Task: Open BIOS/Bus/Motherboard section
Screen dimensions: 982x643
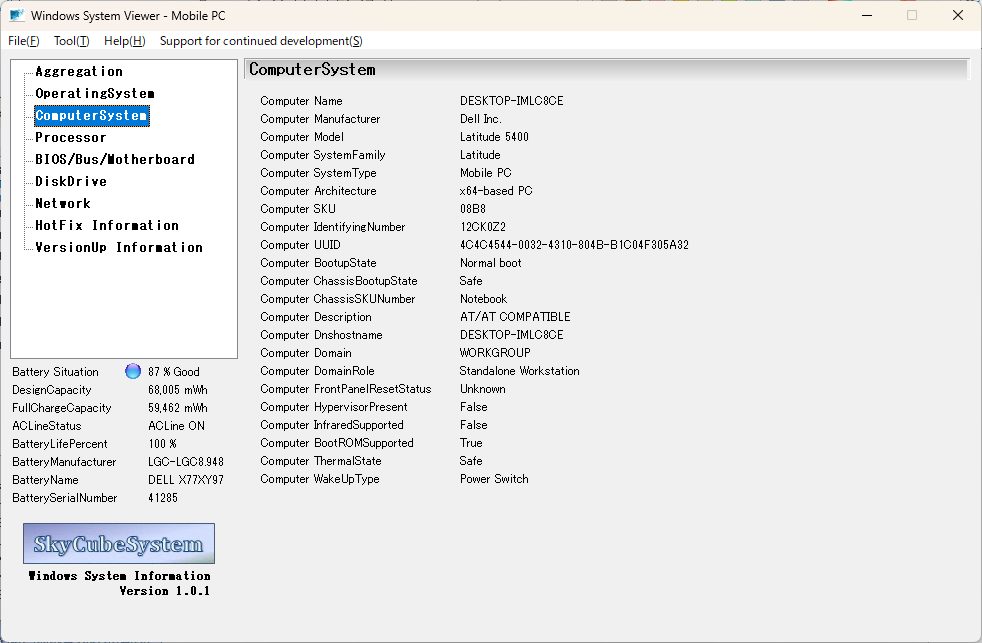Action: [115, 159]
